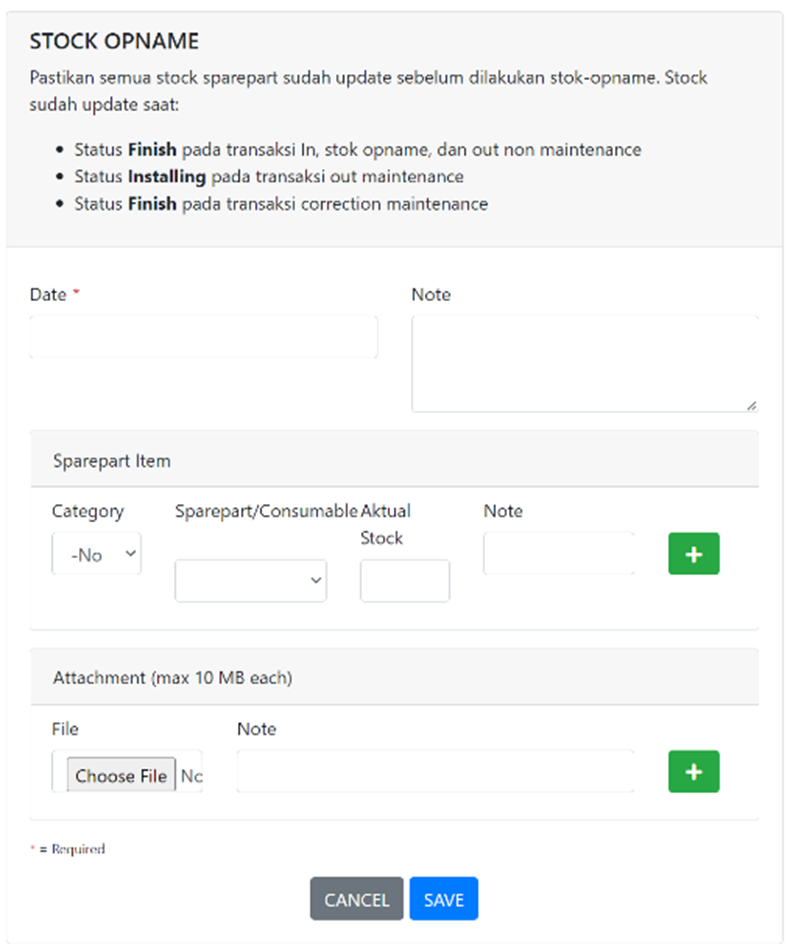Focus the Attachment Note input field
This screenshot has width=790, height=950.
coord(436,771)
